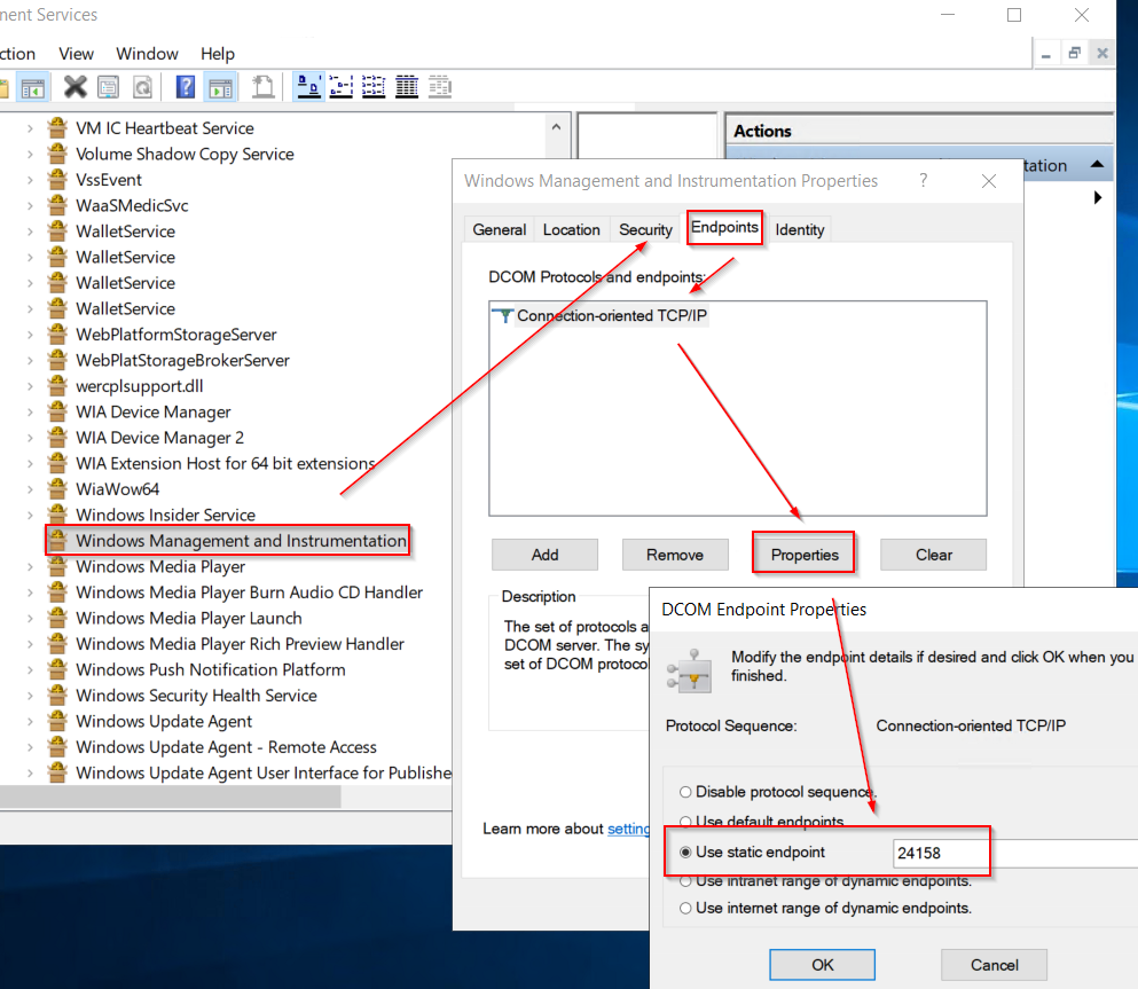This screenshot has height=989, width=1138.
Task: Open the Properties toolbar icon
Action: point(108,87)
